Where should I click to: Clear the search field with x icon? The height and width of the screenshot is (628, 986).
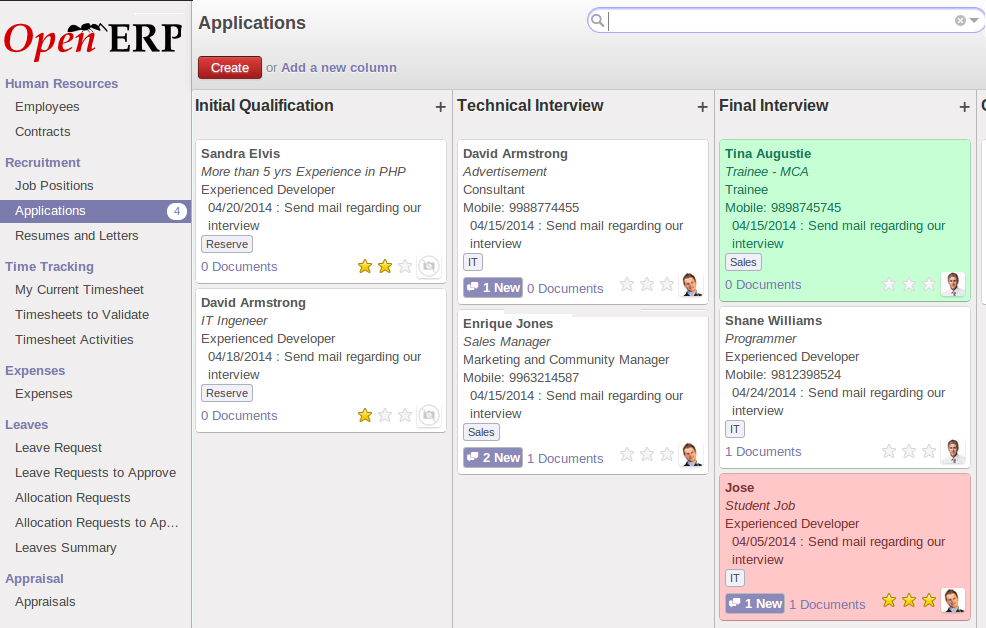coord(960,20)
